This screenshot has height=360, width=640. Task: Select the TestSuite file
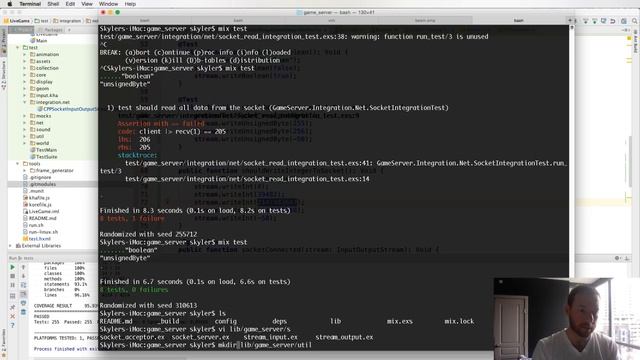(44, 157)
